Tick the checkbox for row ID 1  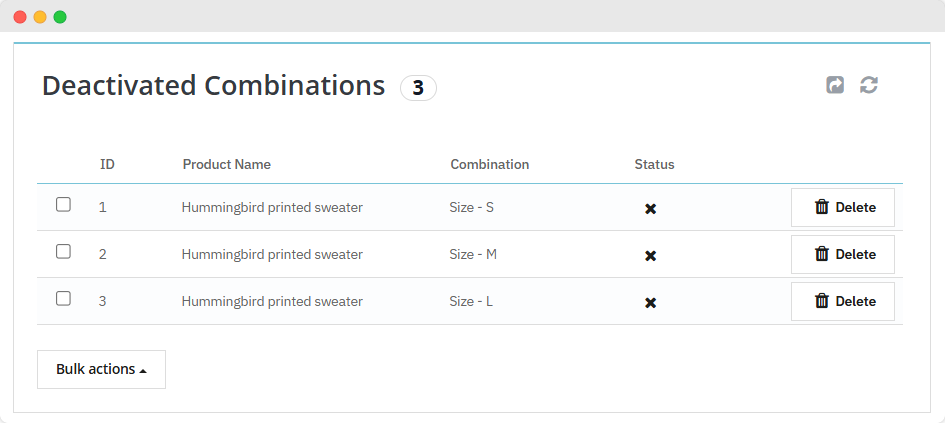(63, 205)
